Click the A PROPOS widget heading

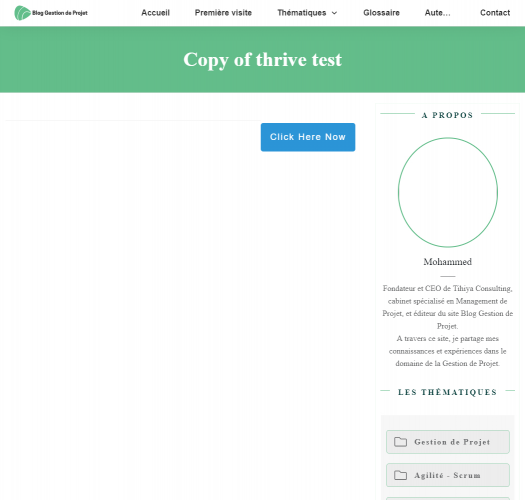(448, 115)
